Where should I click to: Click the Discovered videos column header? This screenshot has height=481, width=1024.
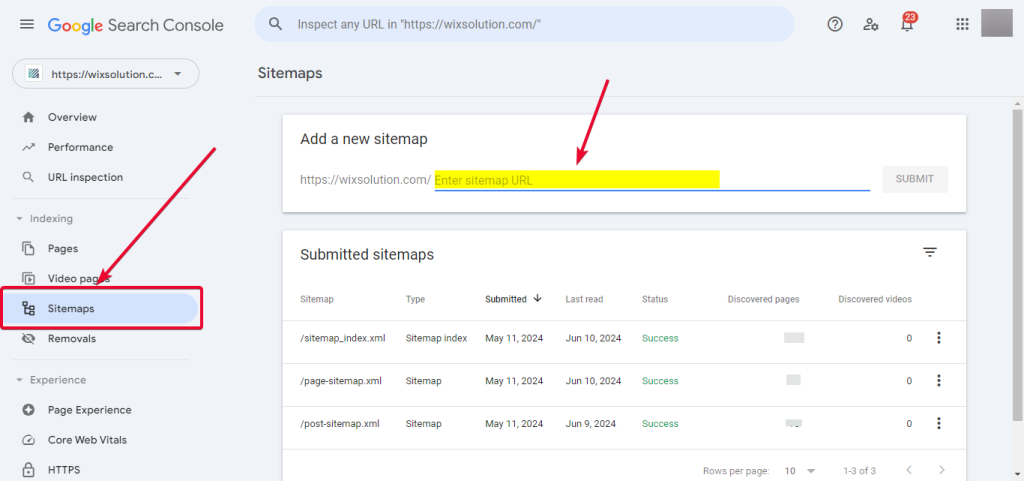point(875,300)
